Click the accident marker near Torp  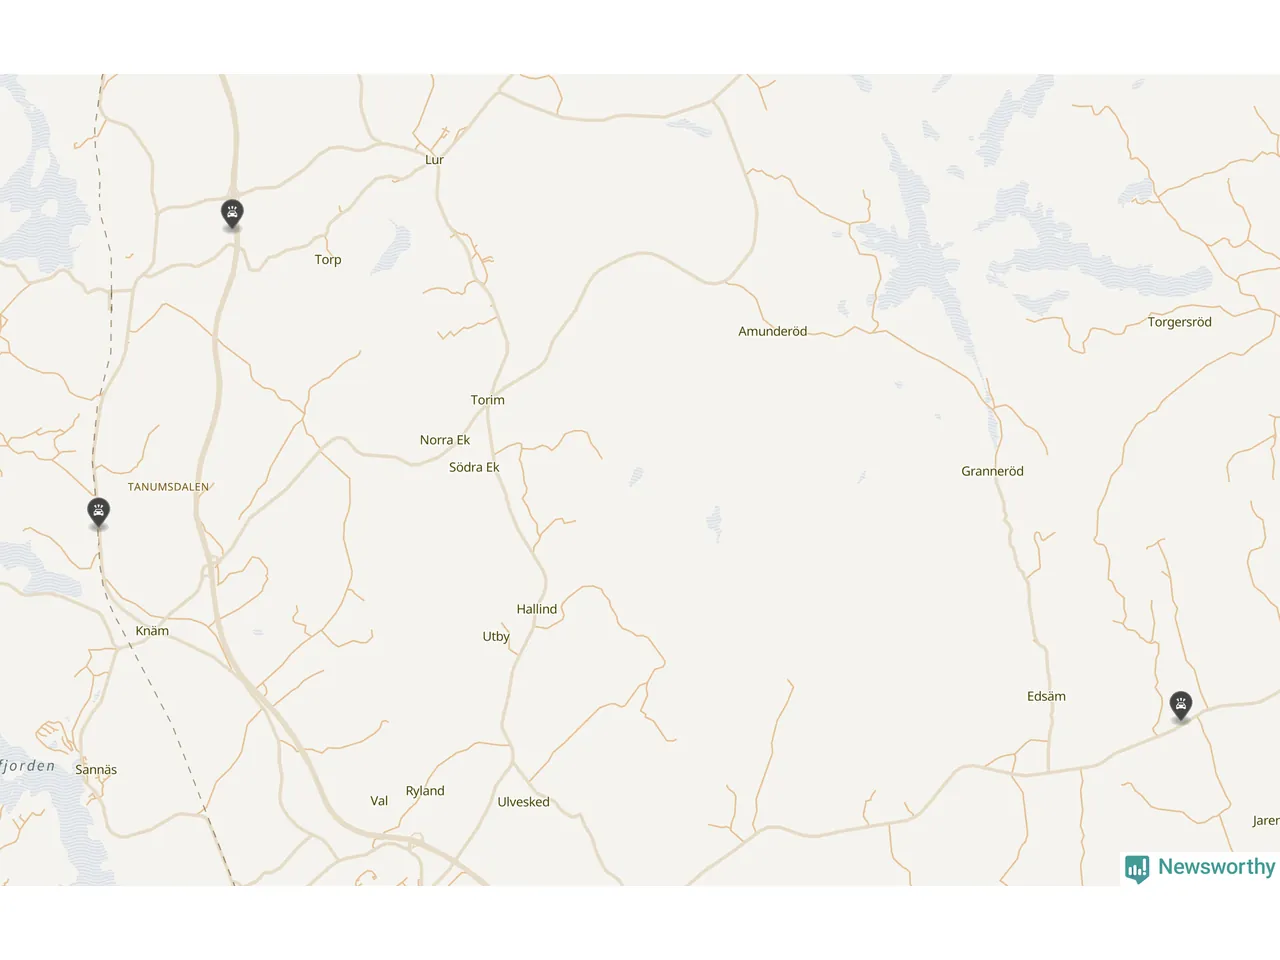click(232, 214)
